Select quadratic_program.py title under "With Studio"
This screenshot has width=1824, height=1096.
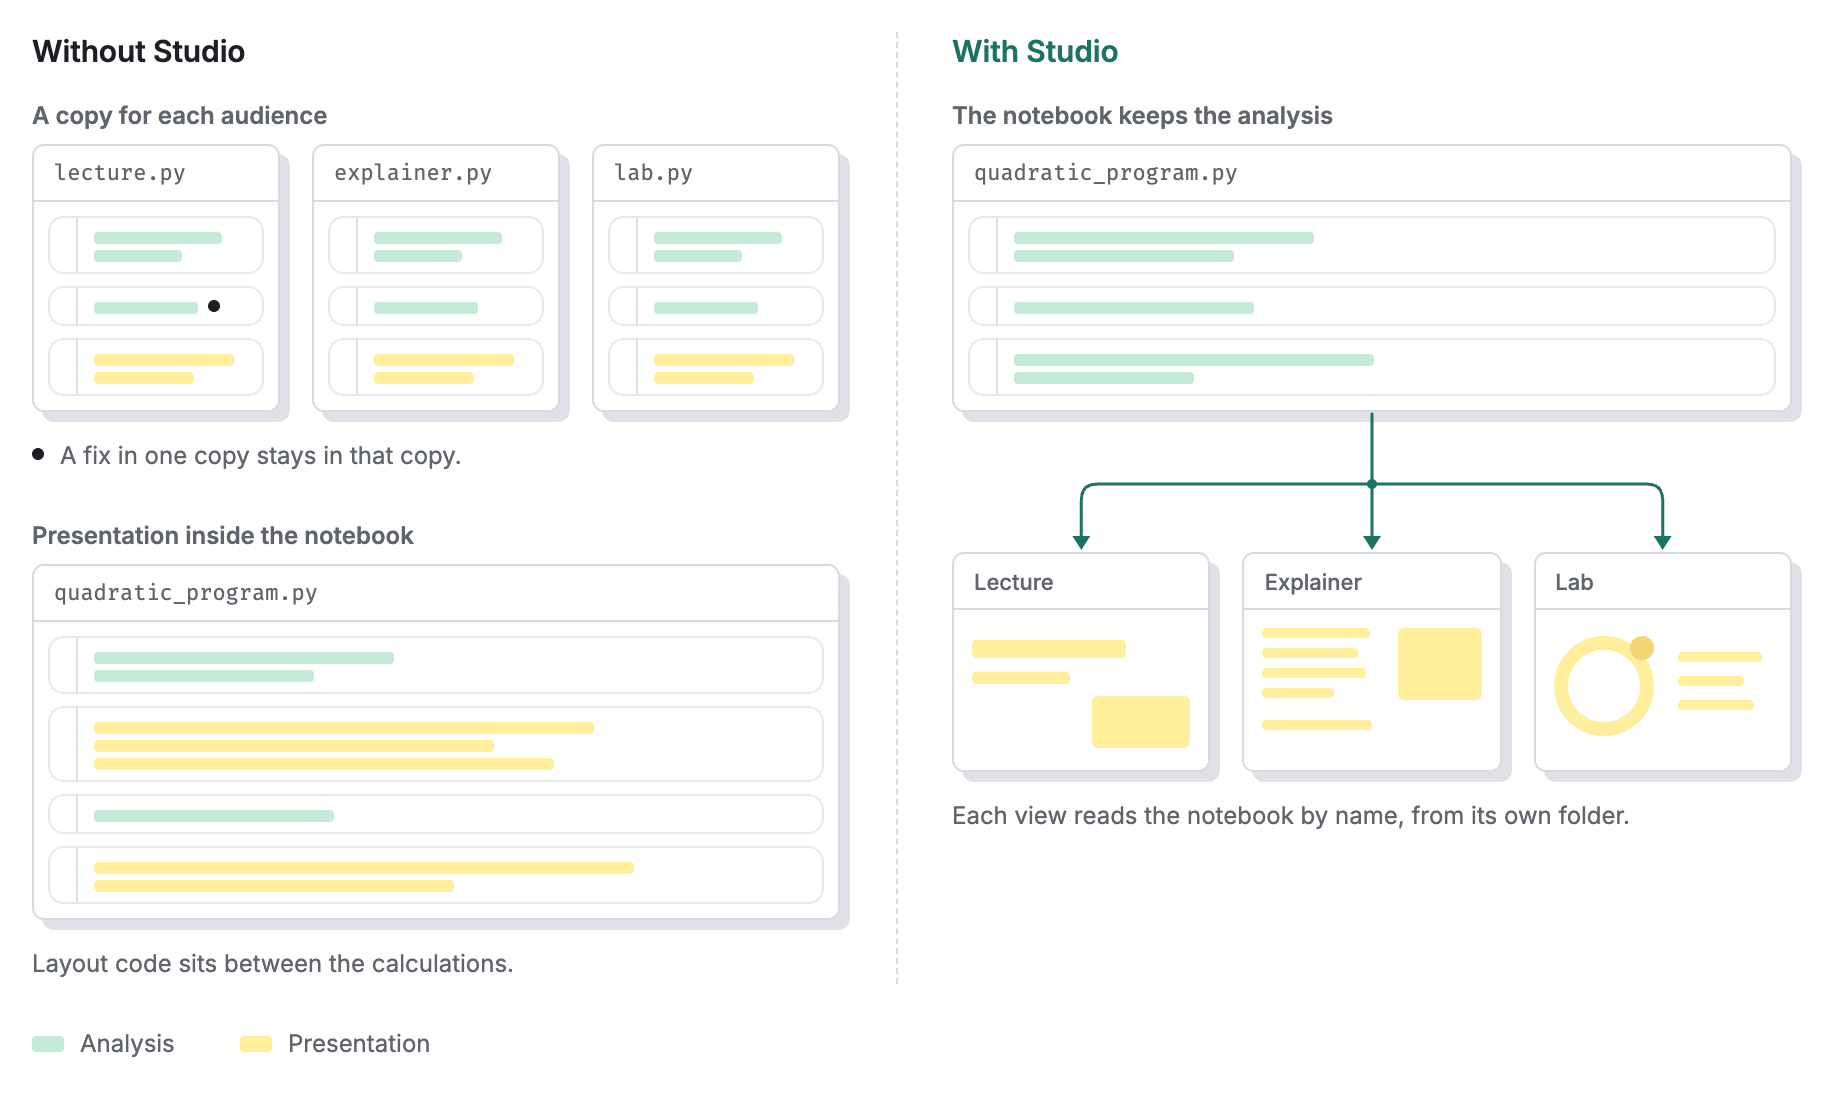tap(1106, 173)
